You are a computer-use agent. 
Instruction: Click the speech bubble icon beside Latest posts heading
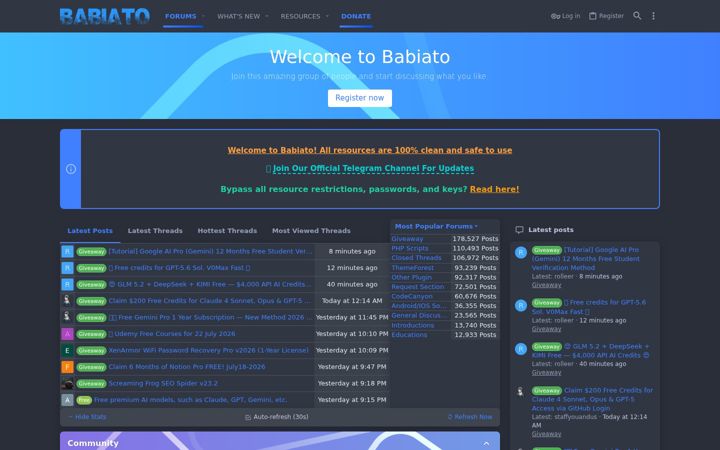[519, 230]
